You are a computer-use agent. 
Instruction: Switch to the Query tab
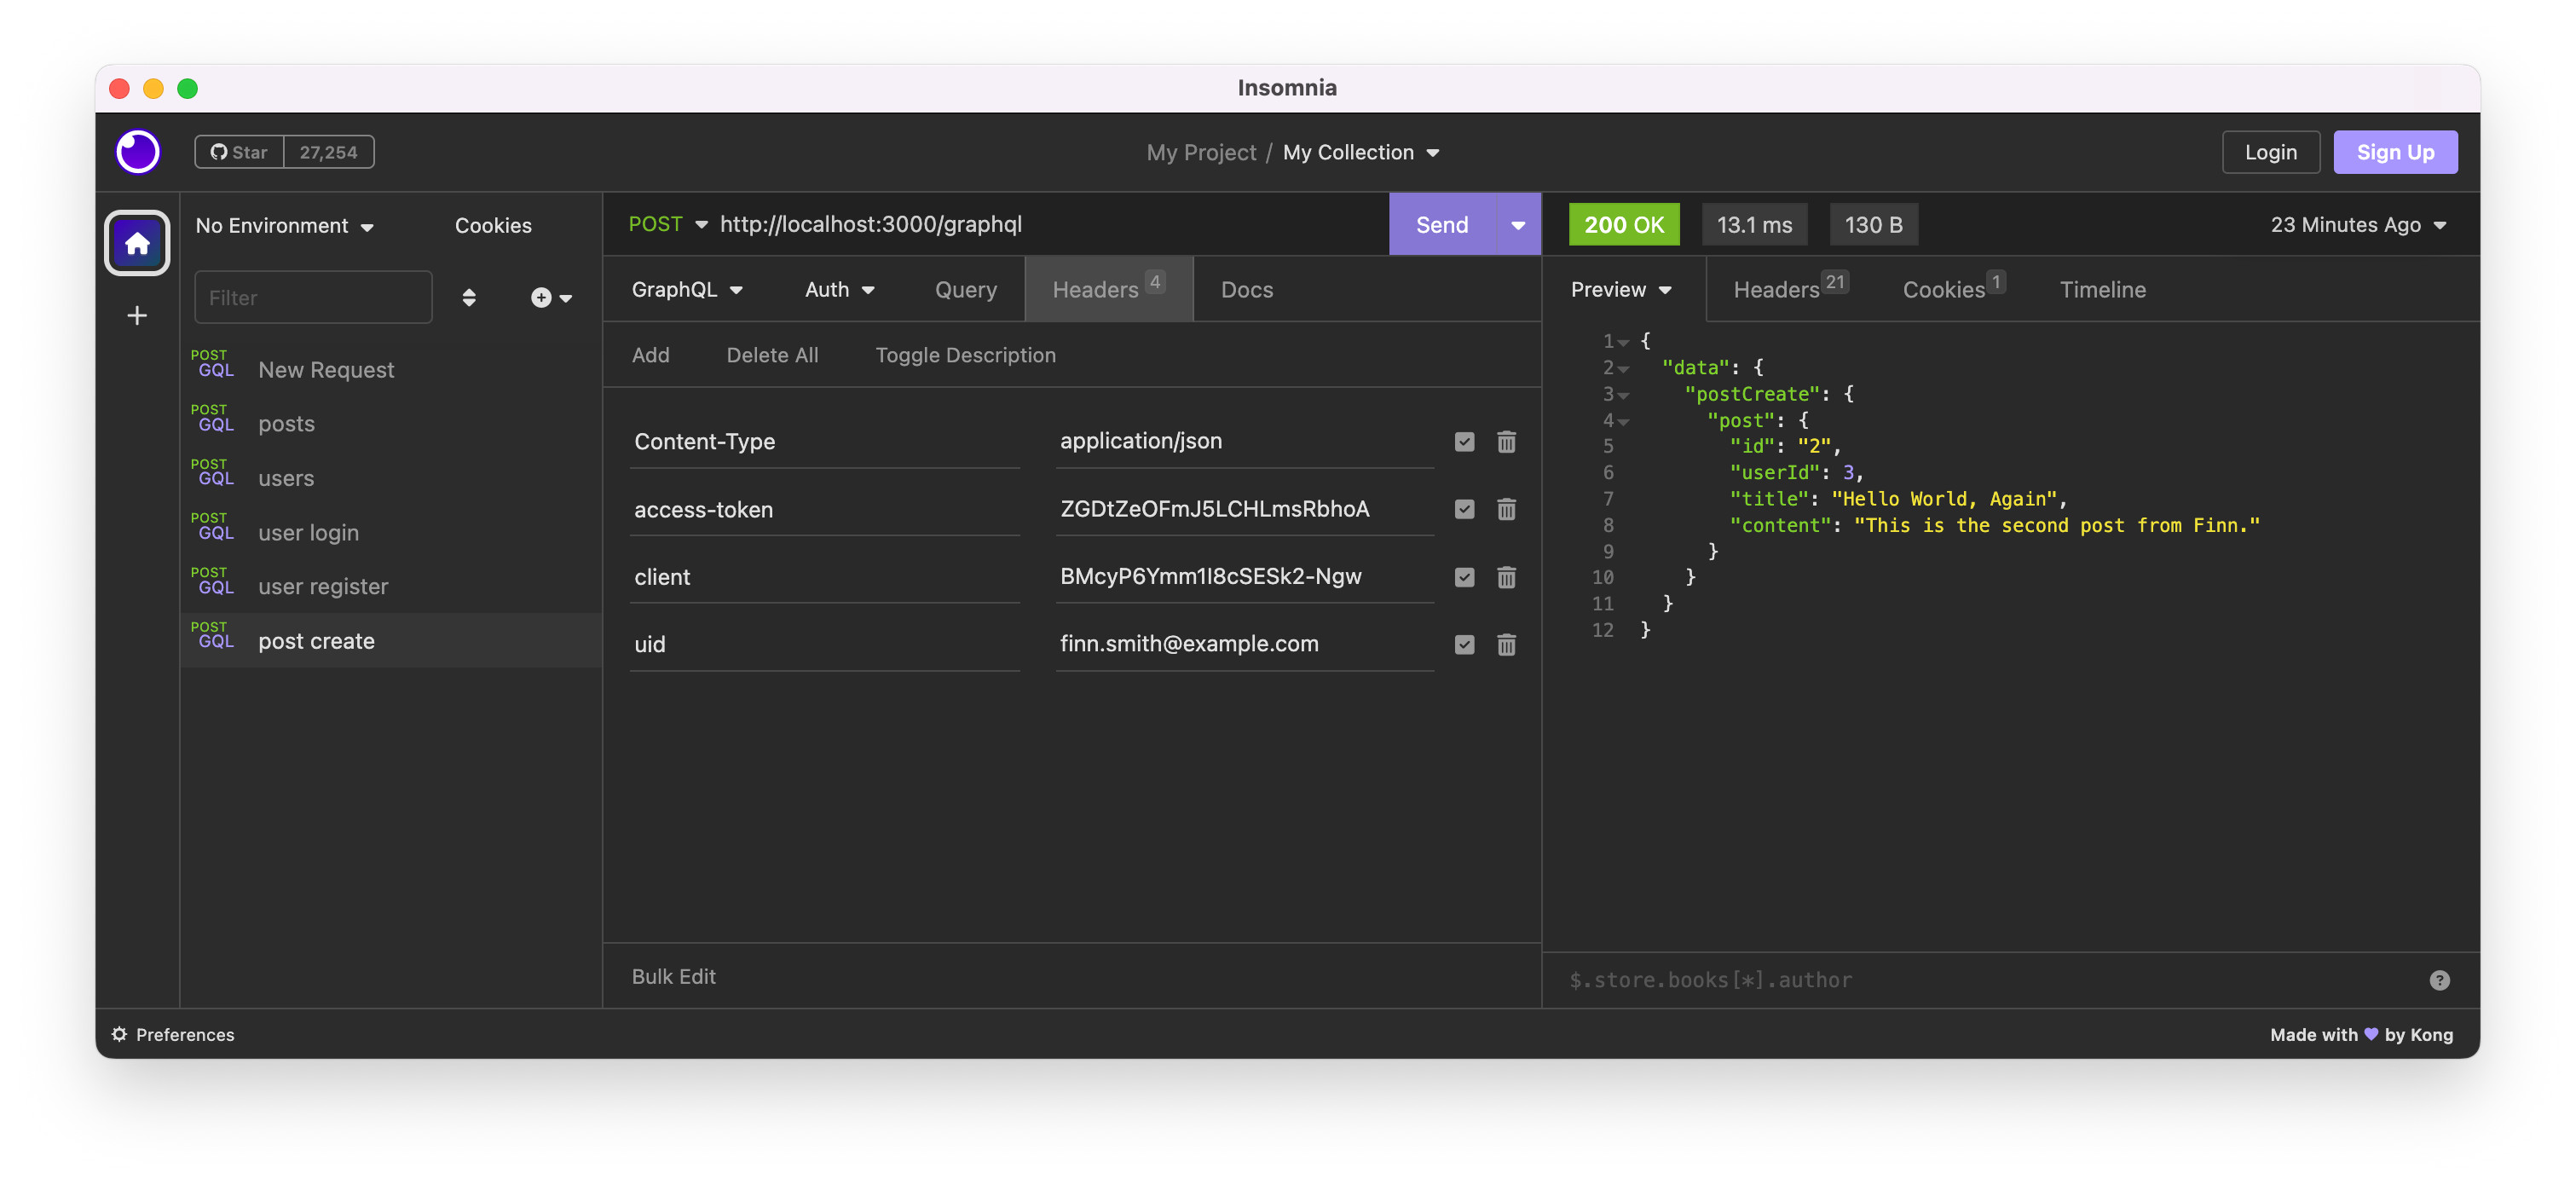coord(965,289)
